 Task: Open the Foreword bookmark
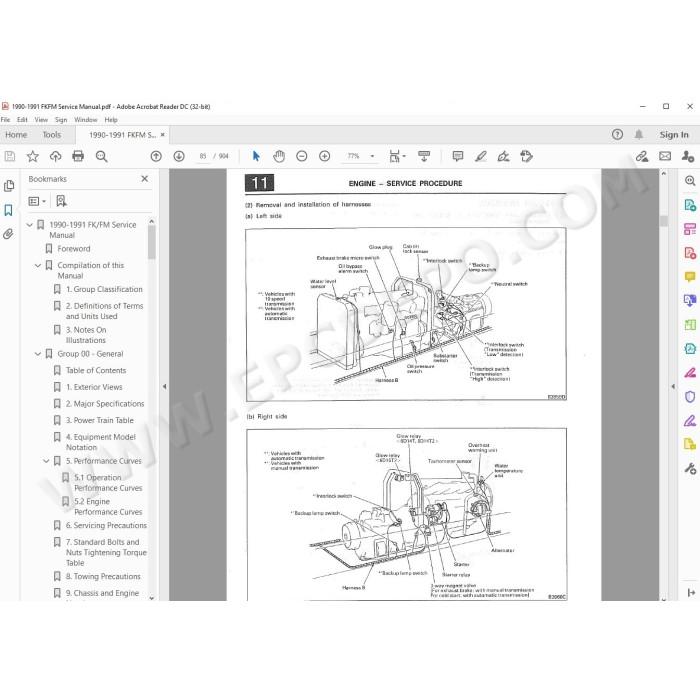click(x=74, y=249)
